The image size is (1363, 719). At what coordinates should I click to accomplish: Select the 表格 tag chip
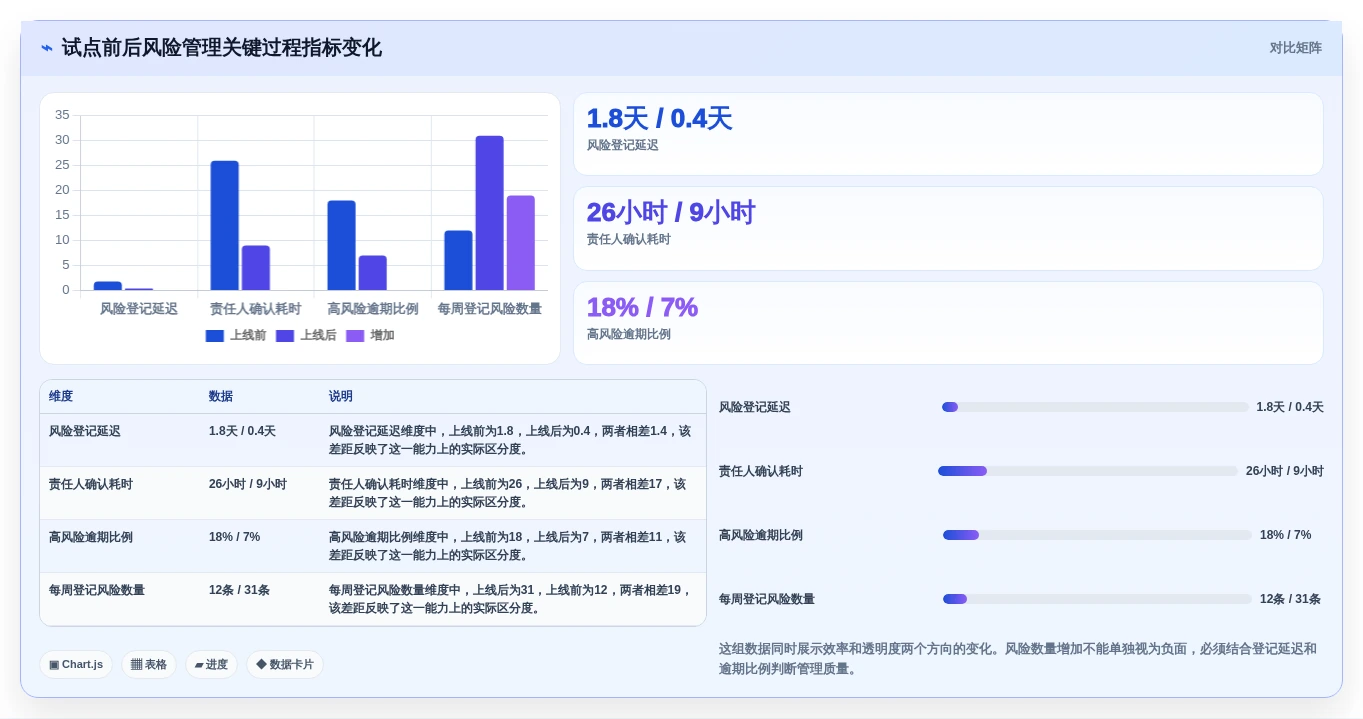(x=149, y=664)
